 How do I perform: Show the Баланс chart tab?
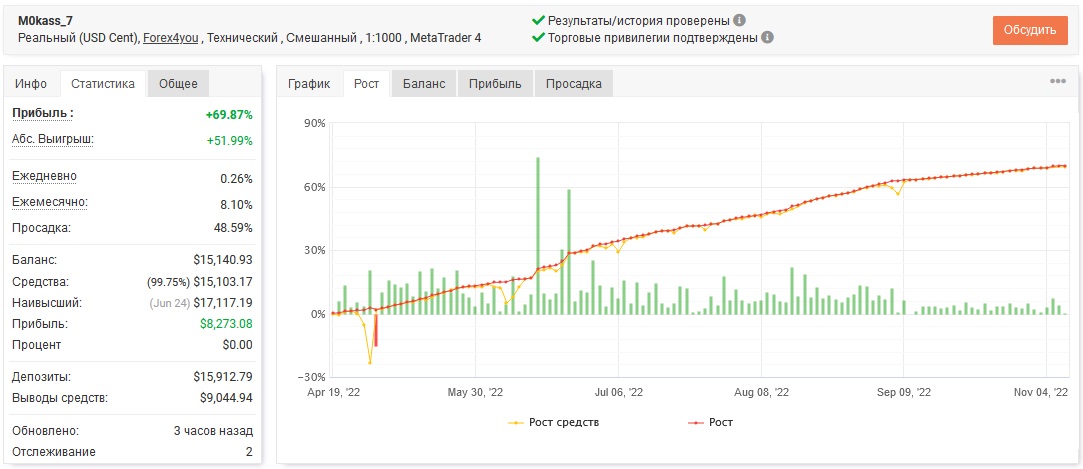coord(424,84)
